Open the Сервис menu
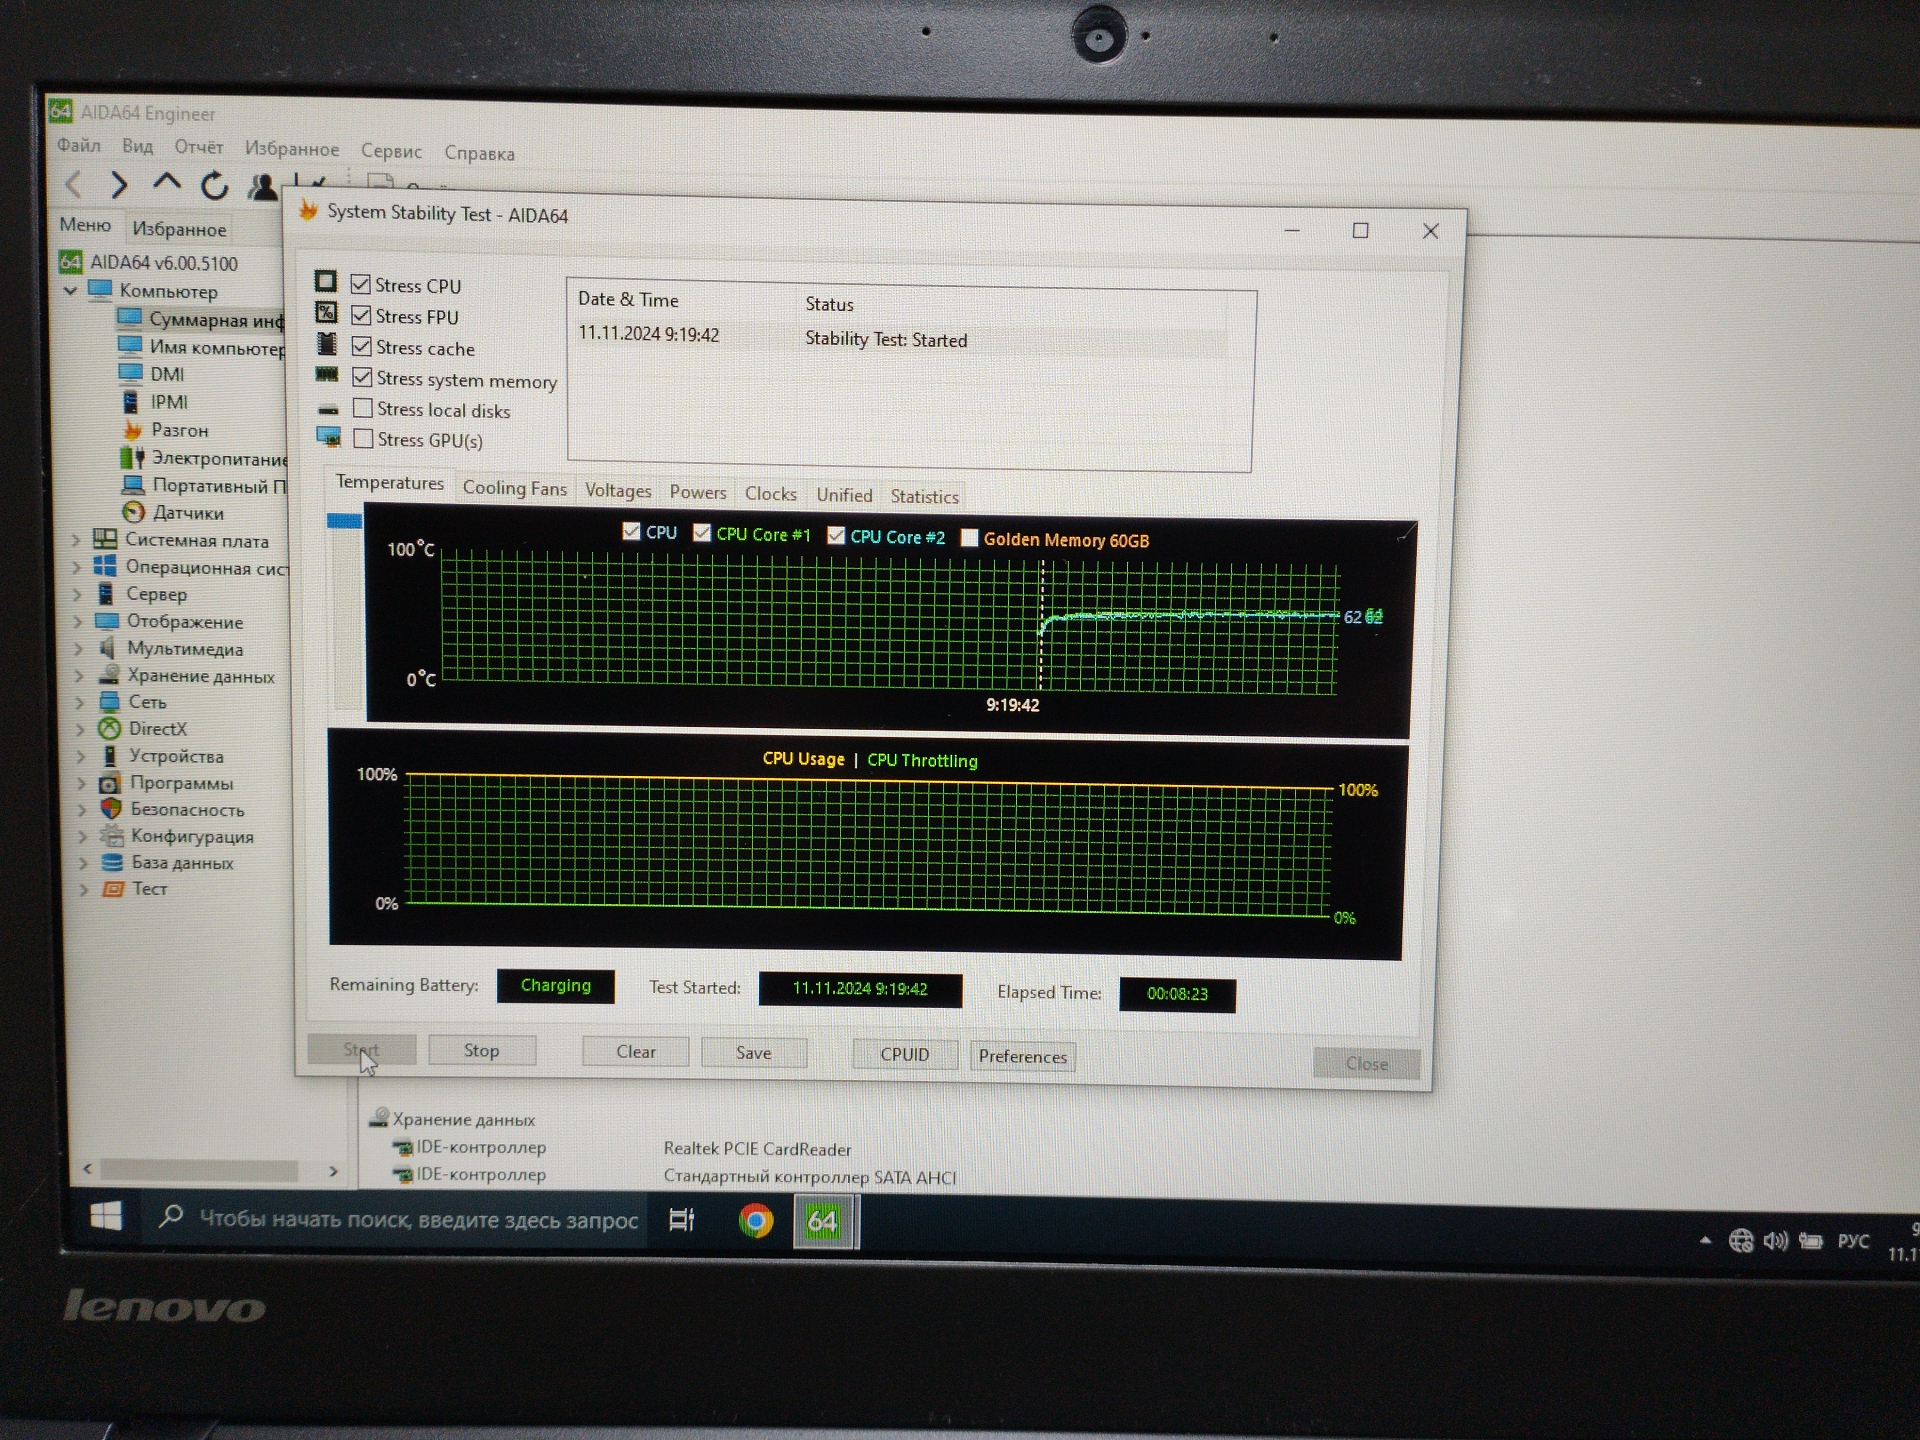 391,151
